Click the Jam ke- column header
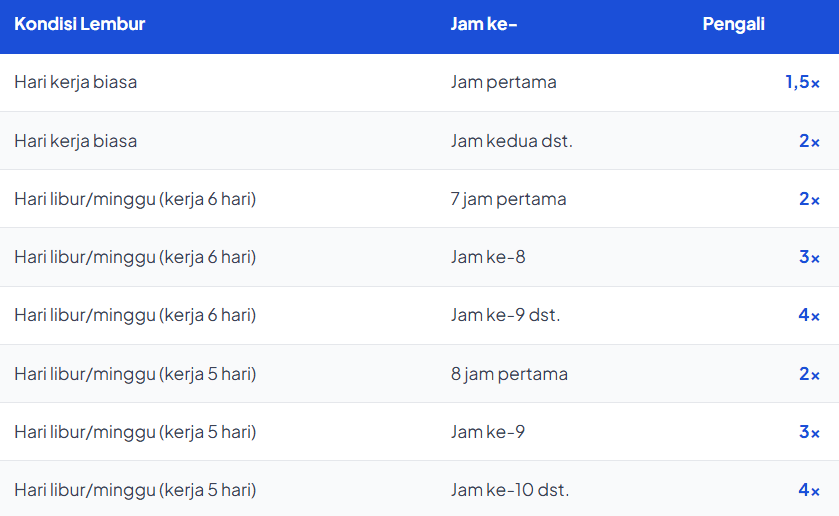Screen dimensions: 839x516 [484, 24]
